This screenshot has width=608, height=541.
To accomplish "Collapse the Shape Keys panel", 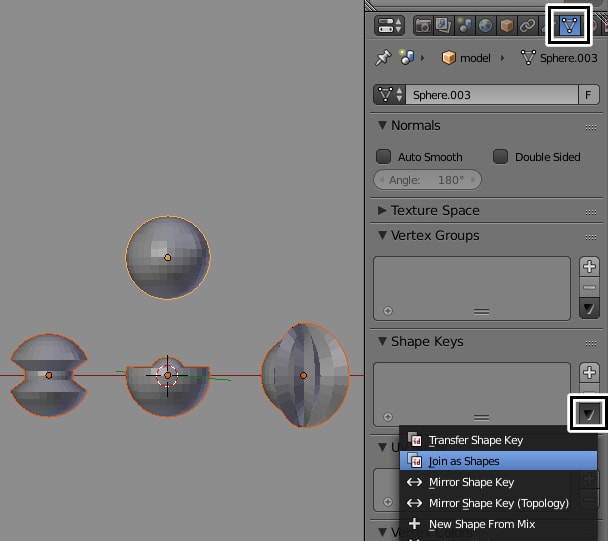I will pyautogui.click(x=382, y=341).
